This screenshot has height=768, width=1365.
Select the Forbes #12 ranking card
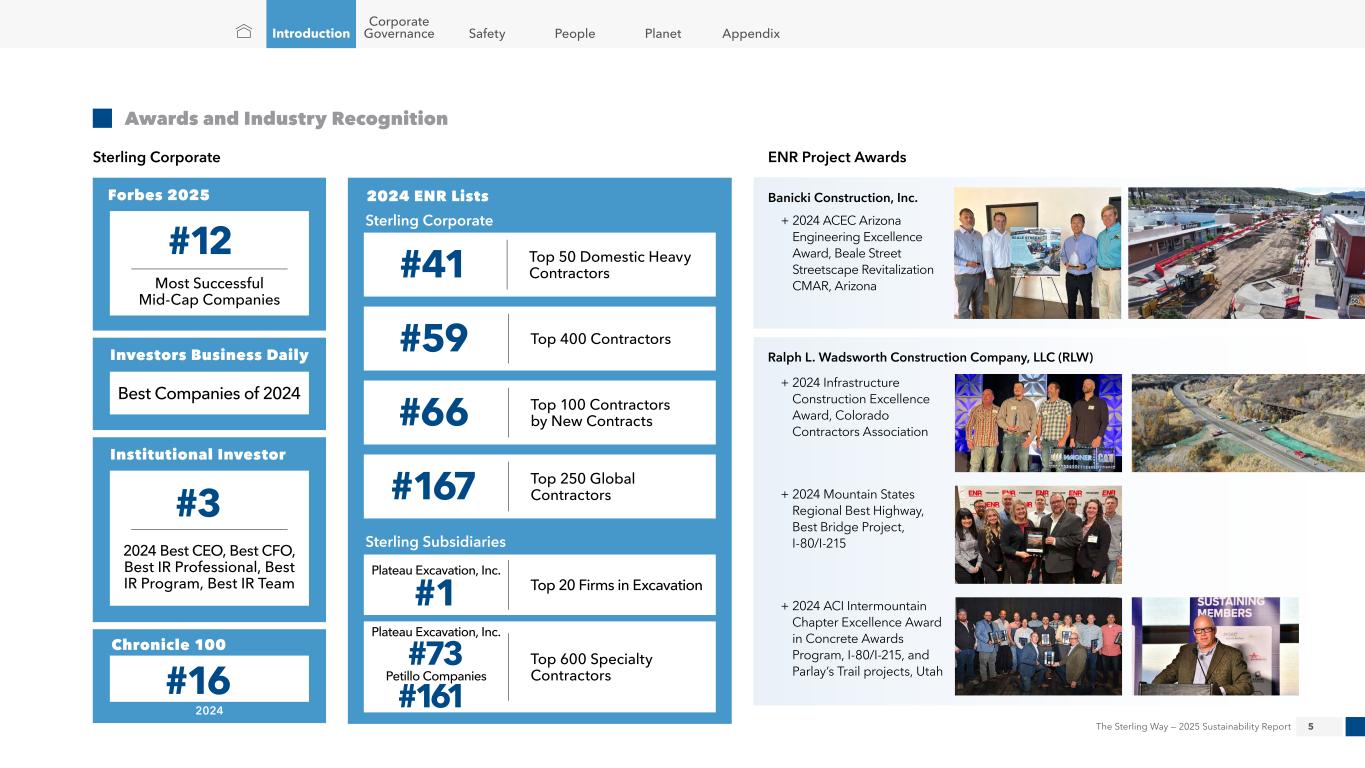[209, 263]
